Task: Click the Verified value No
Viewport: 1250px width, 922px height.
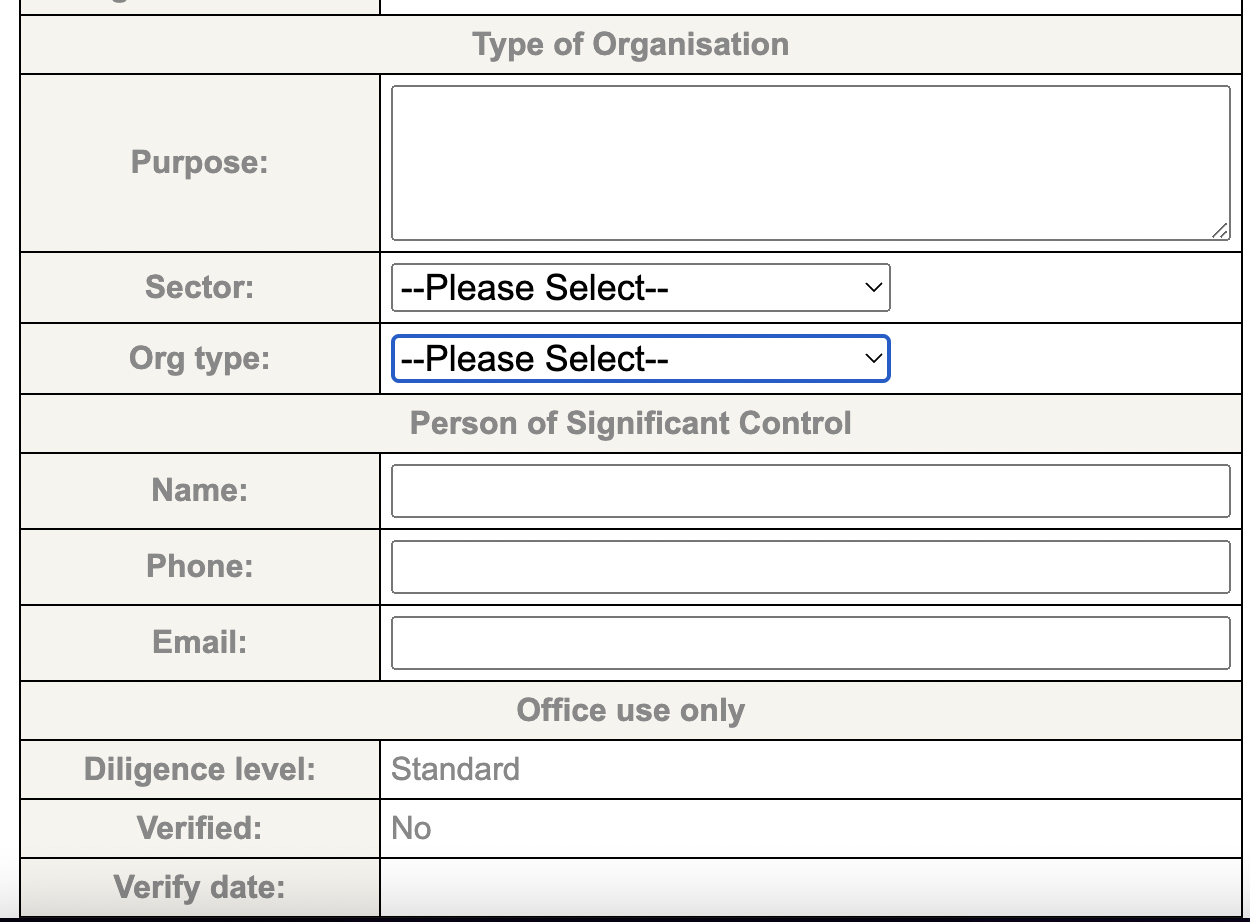Action: coord(411,828)
